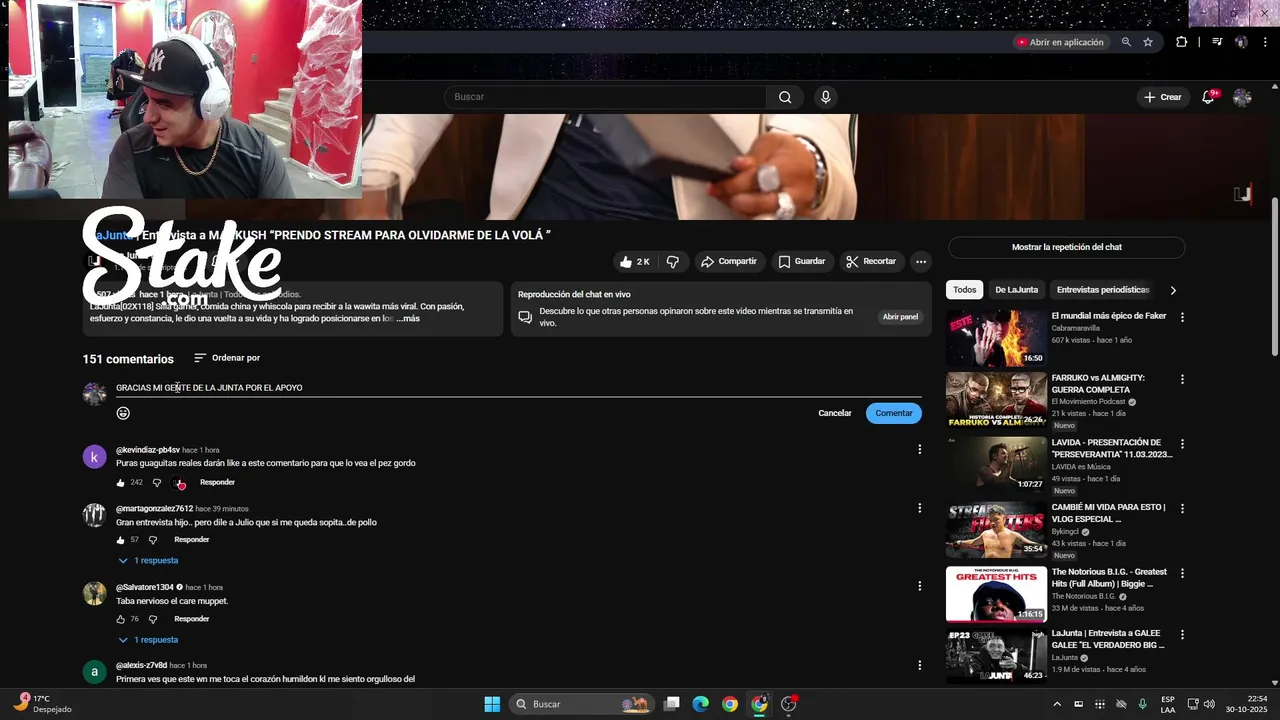Screen dimensions: 1280x720
Task: Open options for 'FARRUKO vs ALMIGHTY' video
Action: 1182,380
